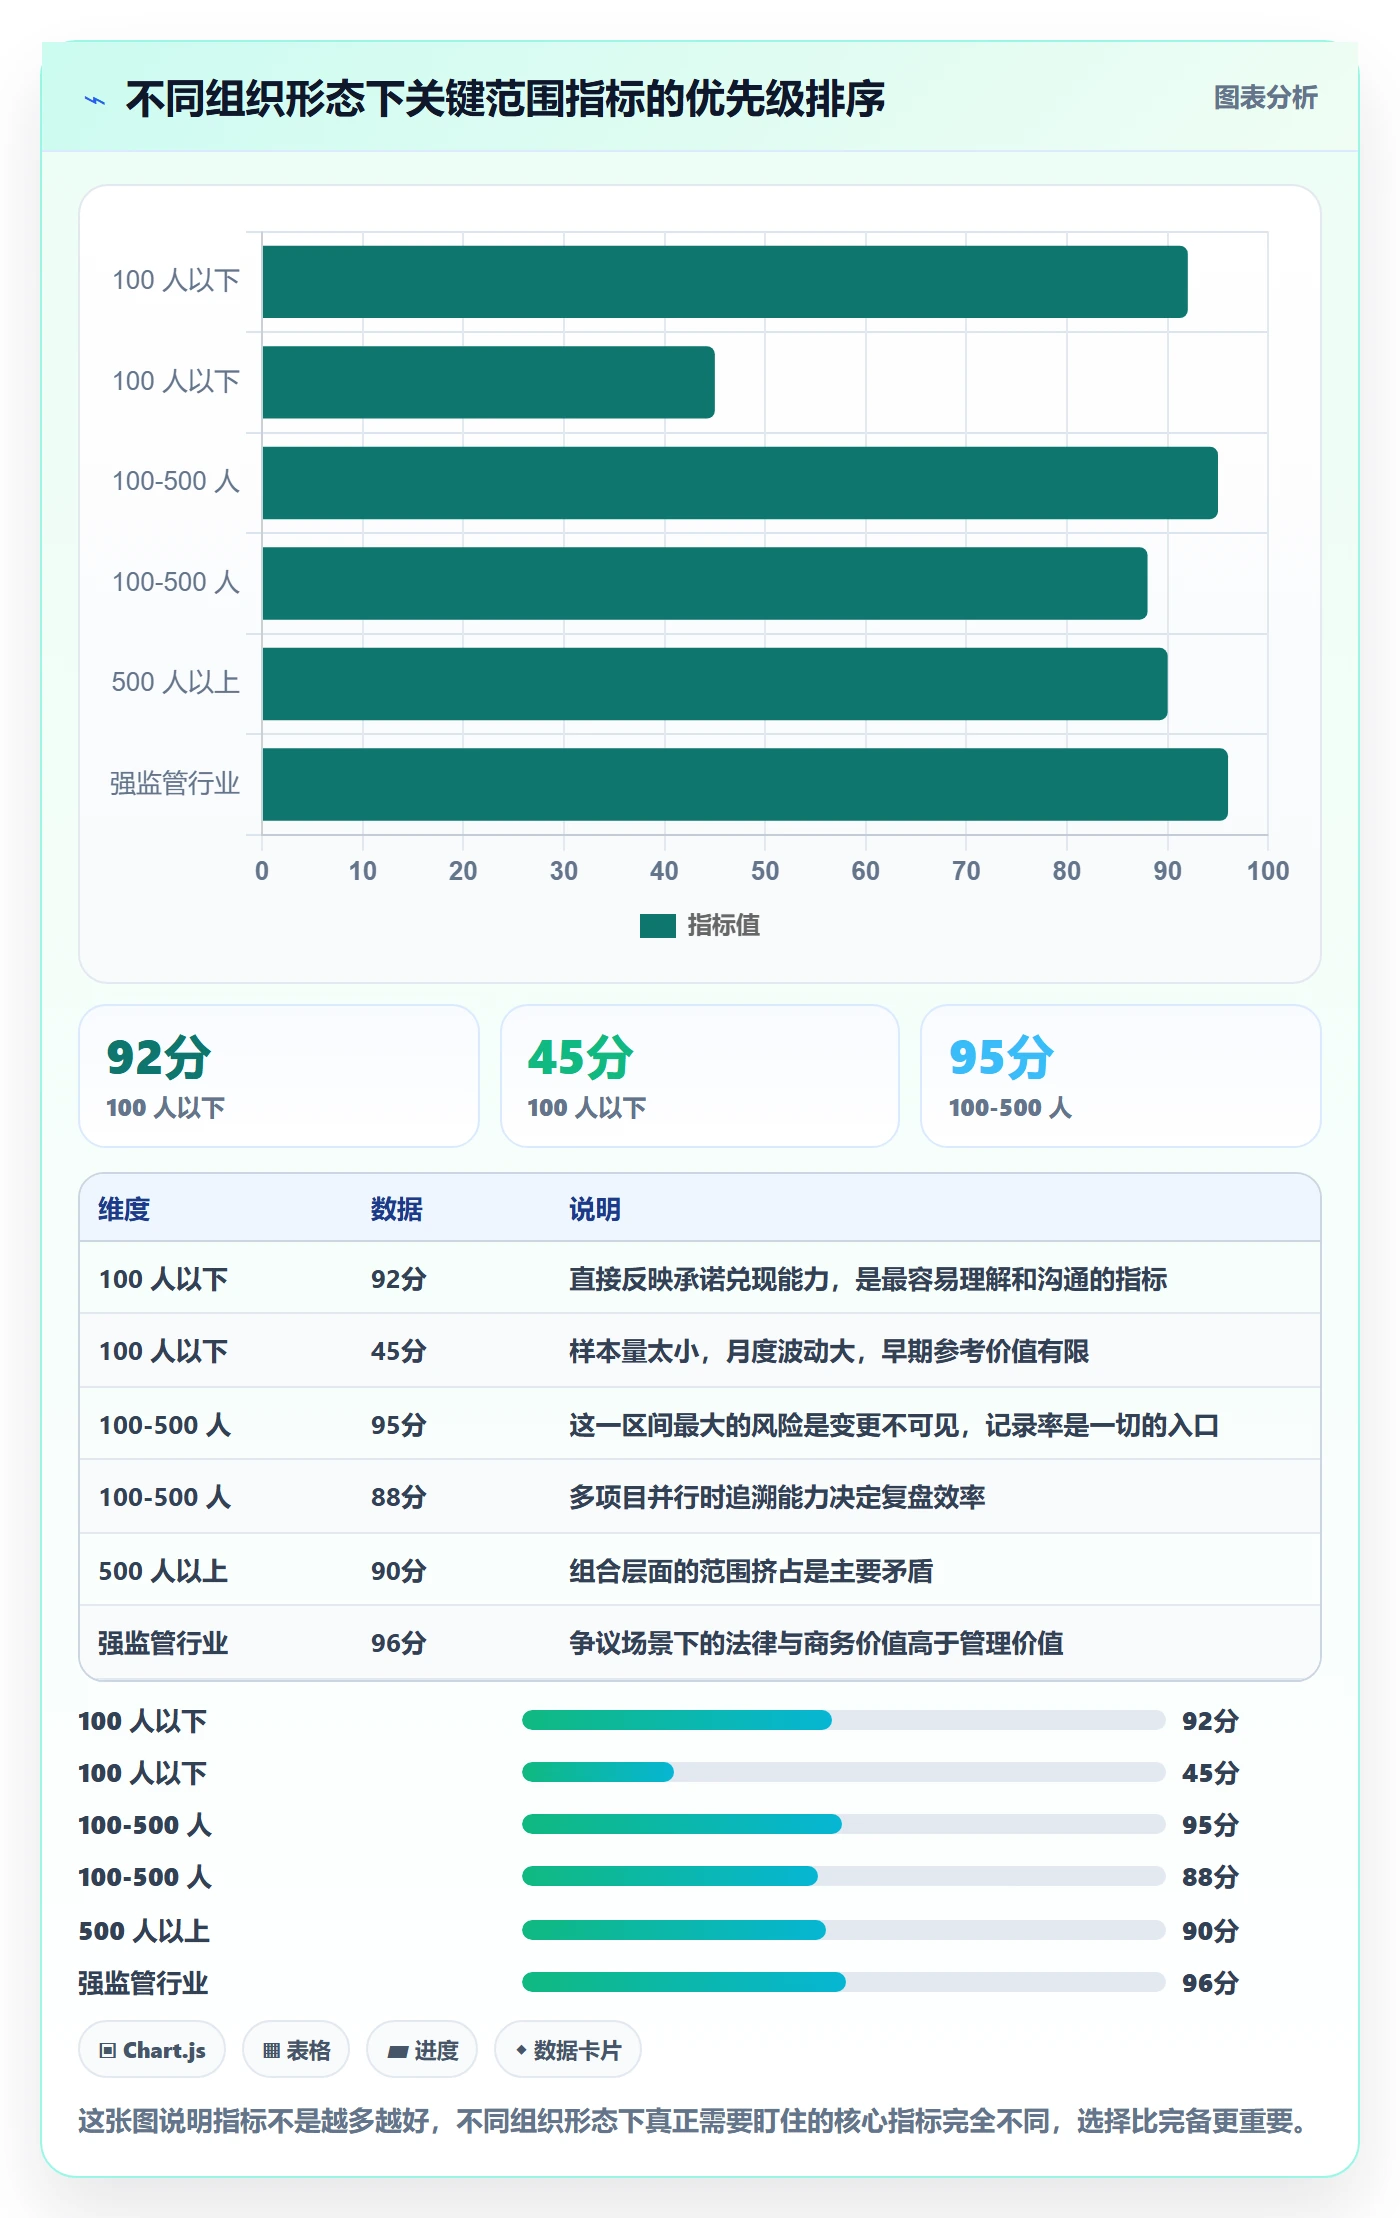
Task: Open the 进度 tag
Action: tap(422, 2050)
